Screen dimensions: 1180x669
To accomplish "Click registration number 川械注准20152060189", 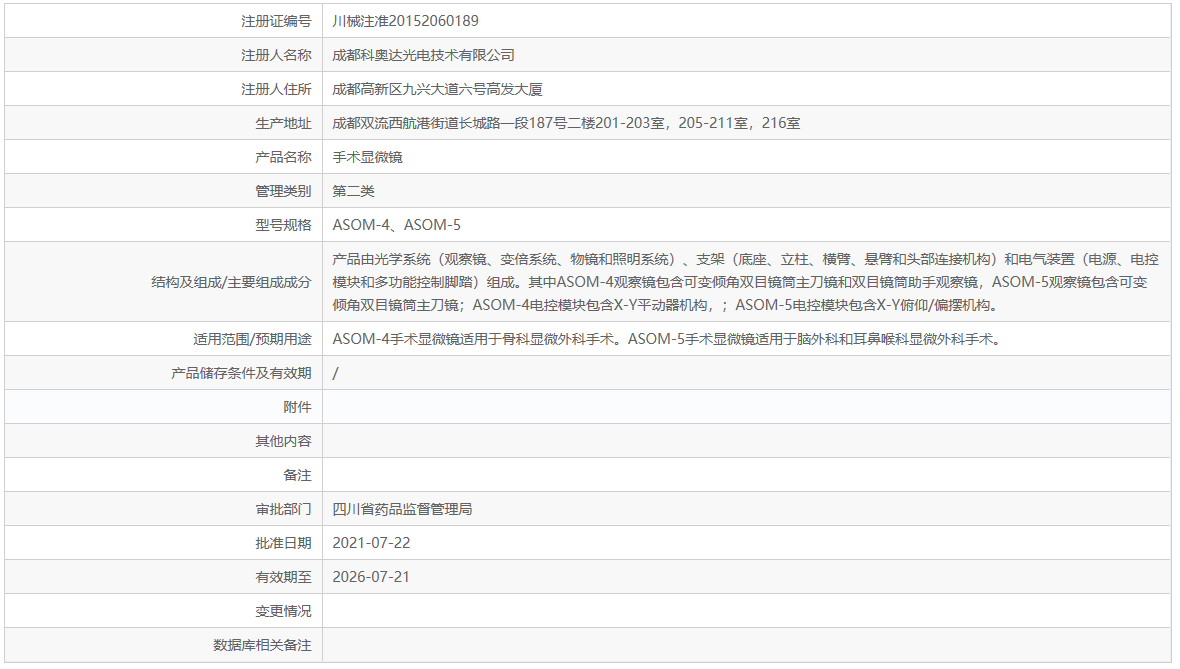I will [405, 21].
